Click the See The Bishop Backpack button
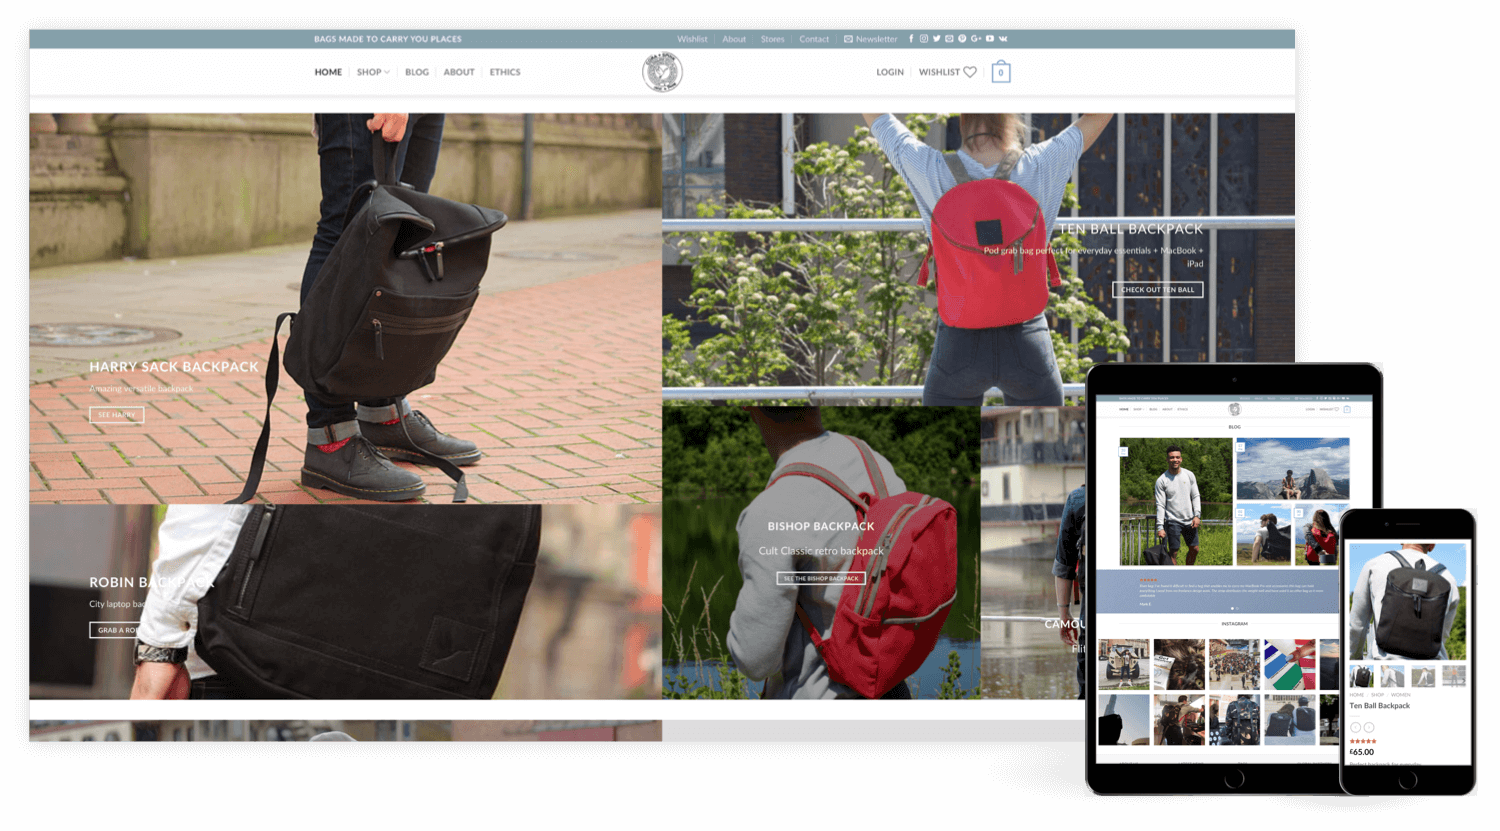This screenshot has width=1500, height=831. pos(821,578)
